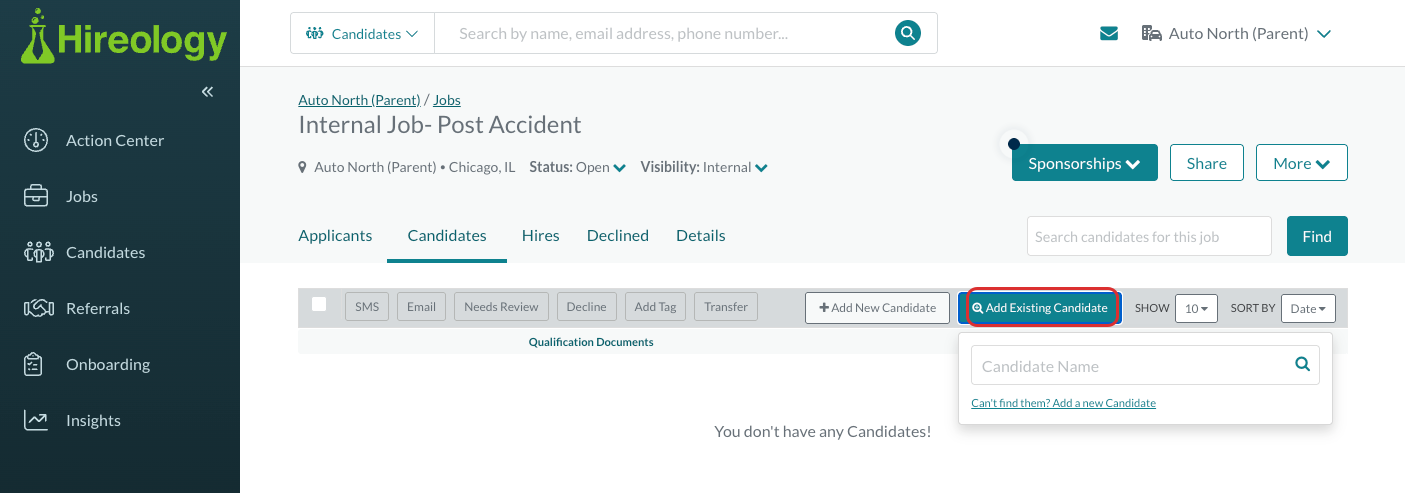Click the dark onboarding hint dot near Sponsorships
The width and height of the screenshot is (1405, 493).
tap(1013, 144)
